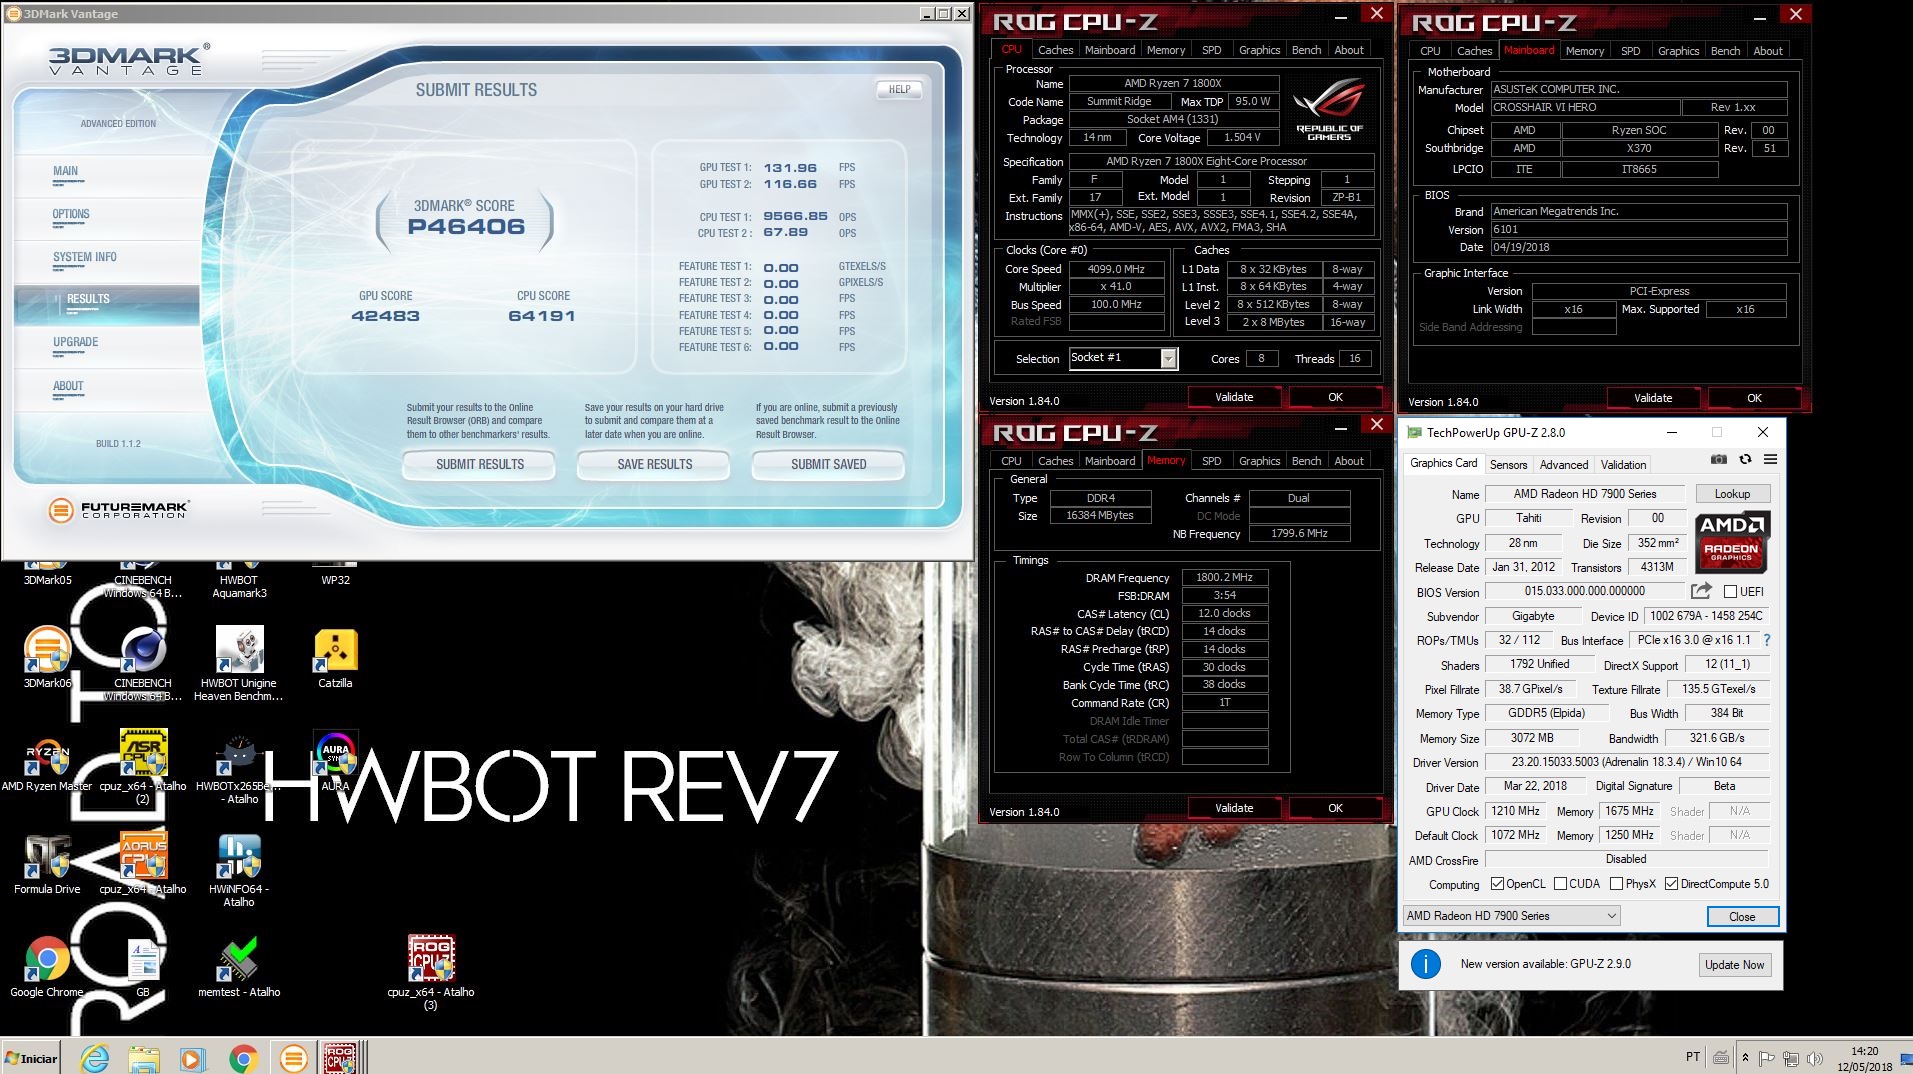Toggle the UEFI checkbox in GPU-Z
The image size is (1913, 1074).
coord(1730,591)
